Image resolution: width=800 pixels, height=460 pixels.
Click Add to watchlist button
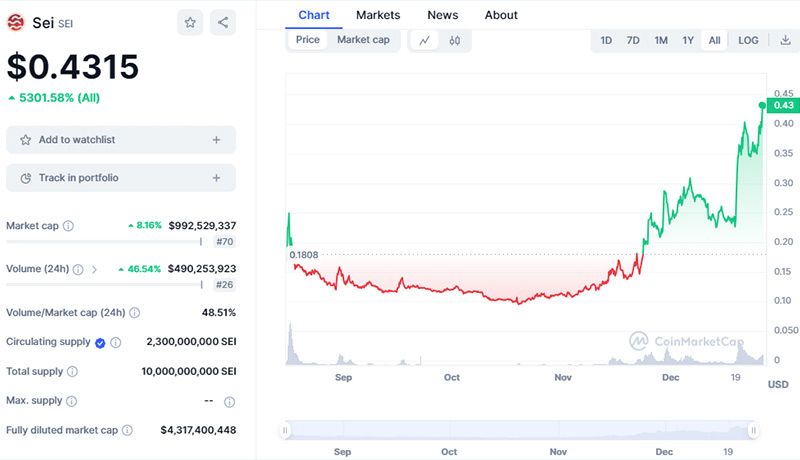coord(121,140)
